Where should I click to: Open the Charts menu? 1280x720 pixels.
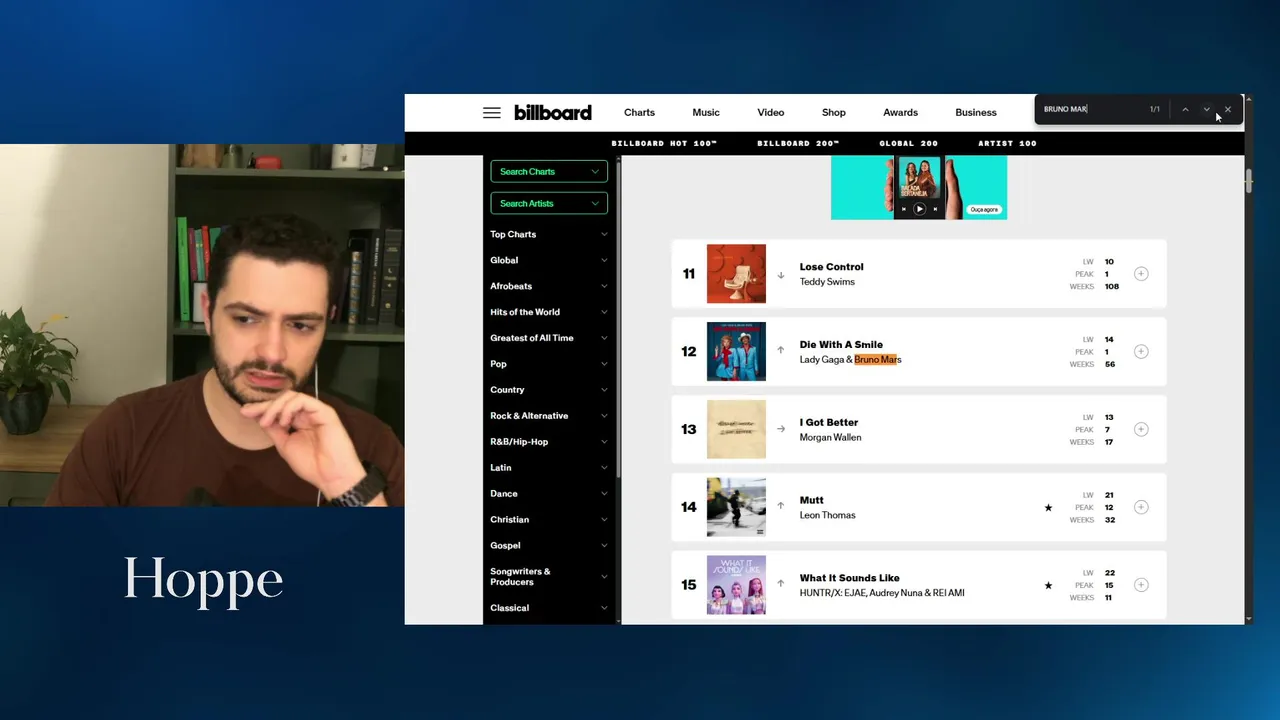639,113
